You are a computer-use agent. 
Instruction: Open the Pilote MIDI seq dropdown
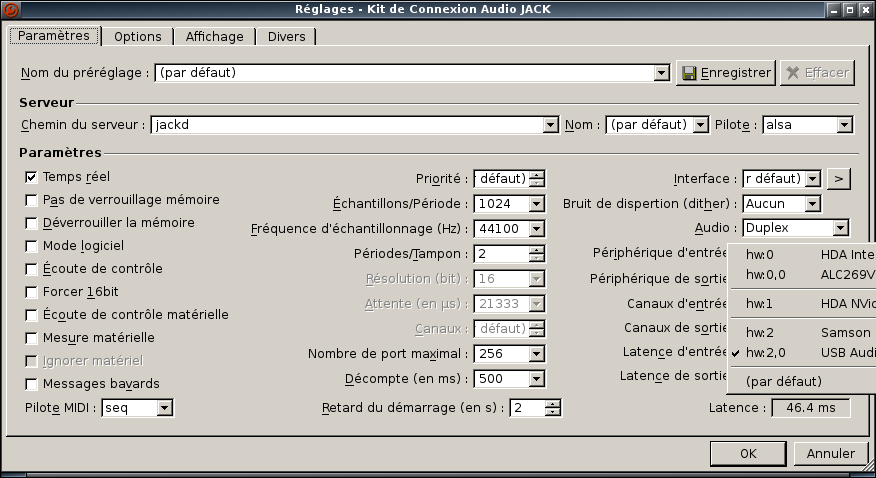[164, 408]
